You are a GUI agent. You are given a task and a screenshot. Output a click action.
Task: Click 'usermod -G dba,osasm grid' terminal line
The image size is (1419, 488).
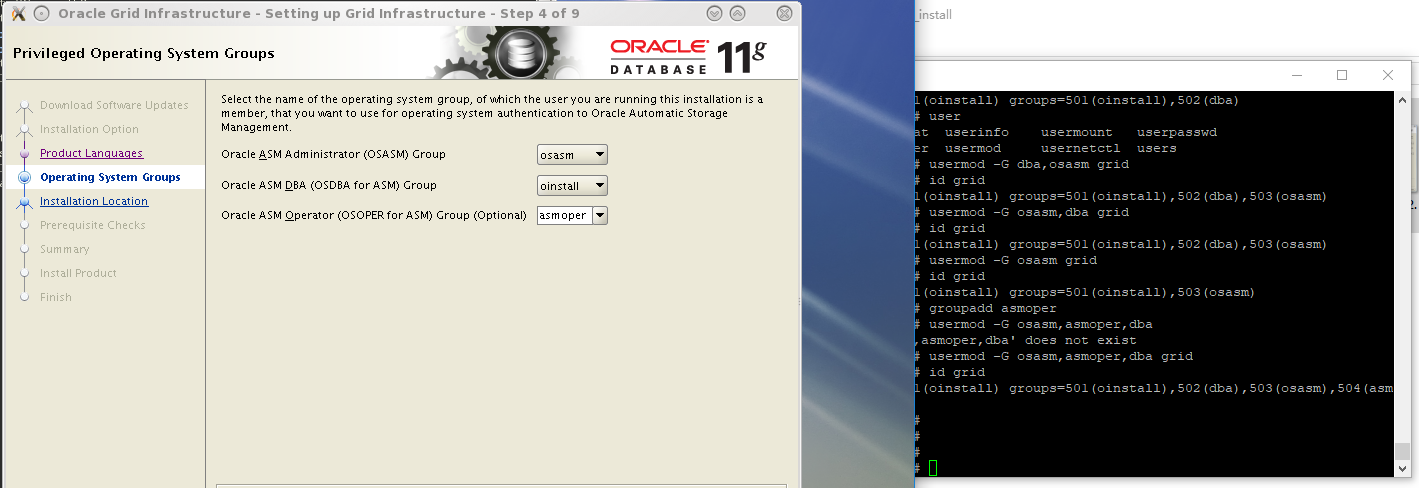1028,164
